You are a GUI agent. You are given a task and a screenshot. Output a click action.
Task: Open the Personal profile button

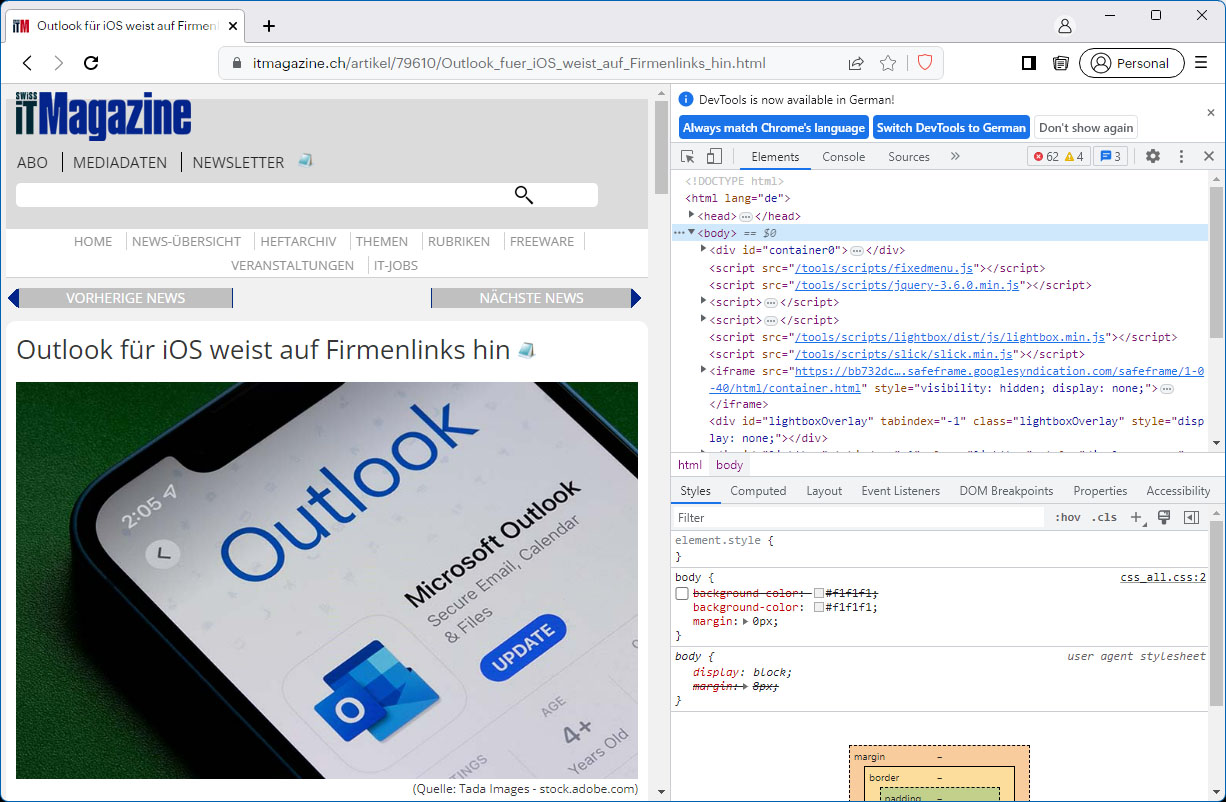click(x=1131, y=63)
